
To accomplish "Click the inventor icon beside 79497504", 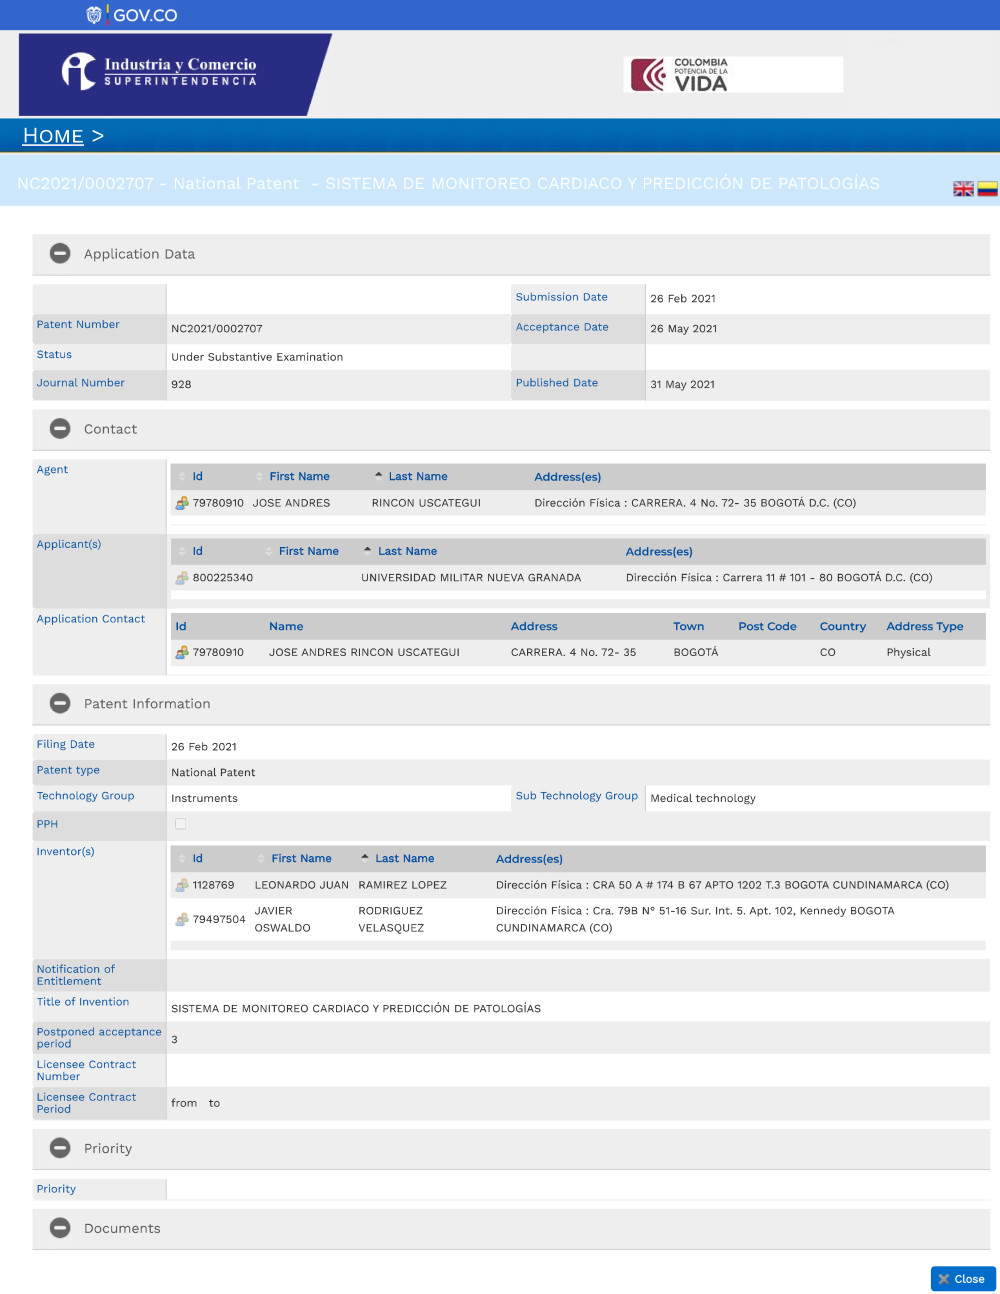I will point(182,919).
